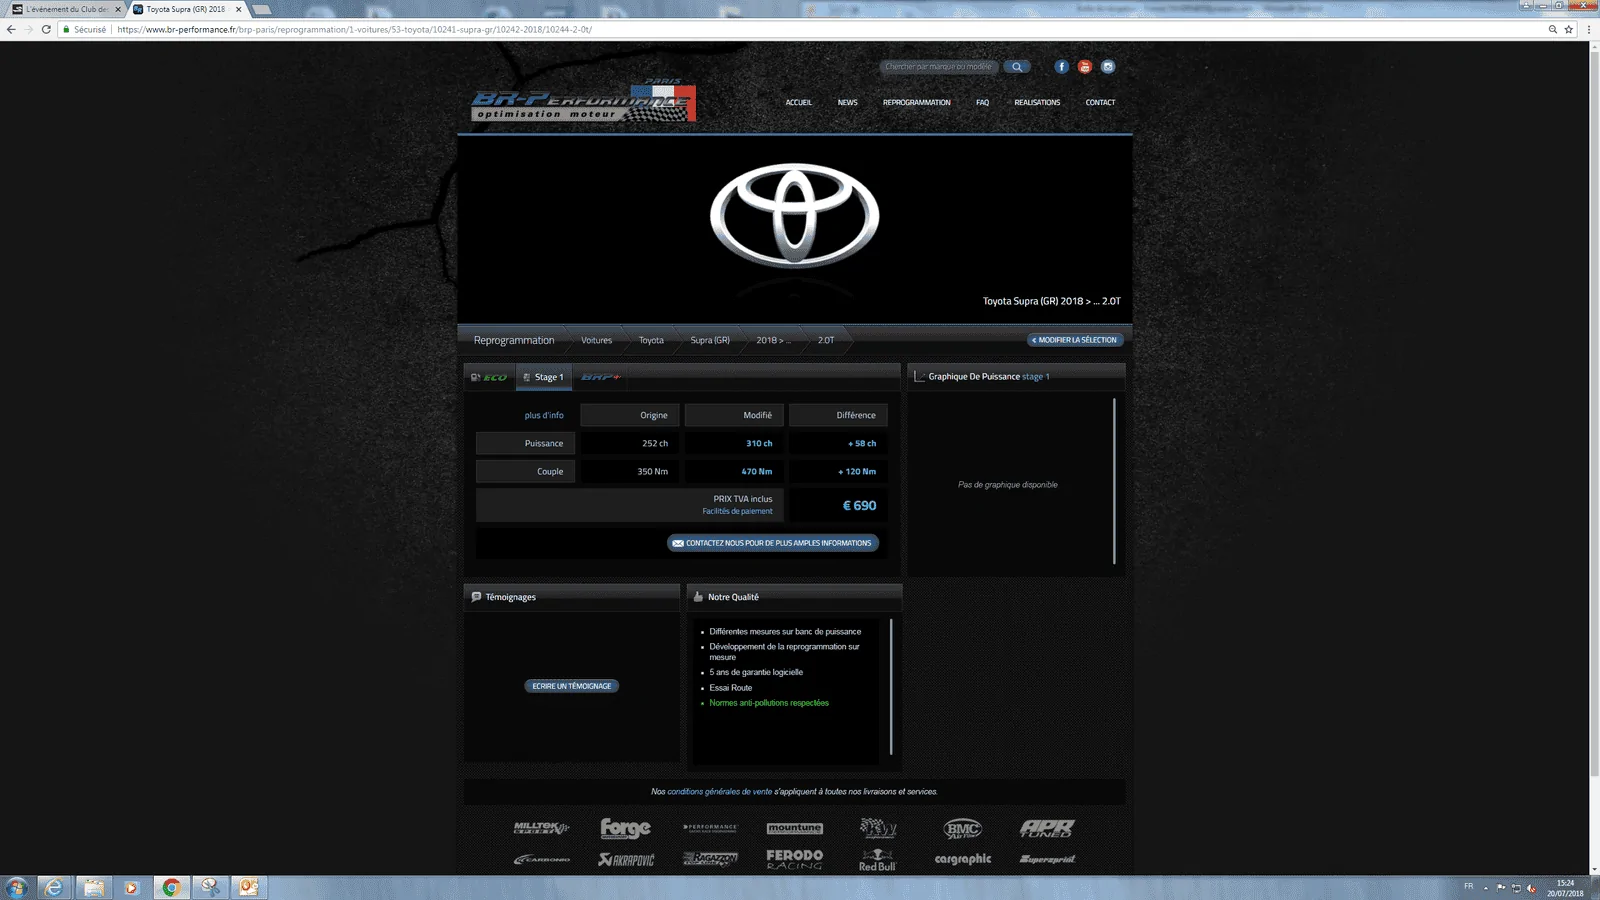
Task: Switch to the BRP+ tab
Action: (600, 377)
